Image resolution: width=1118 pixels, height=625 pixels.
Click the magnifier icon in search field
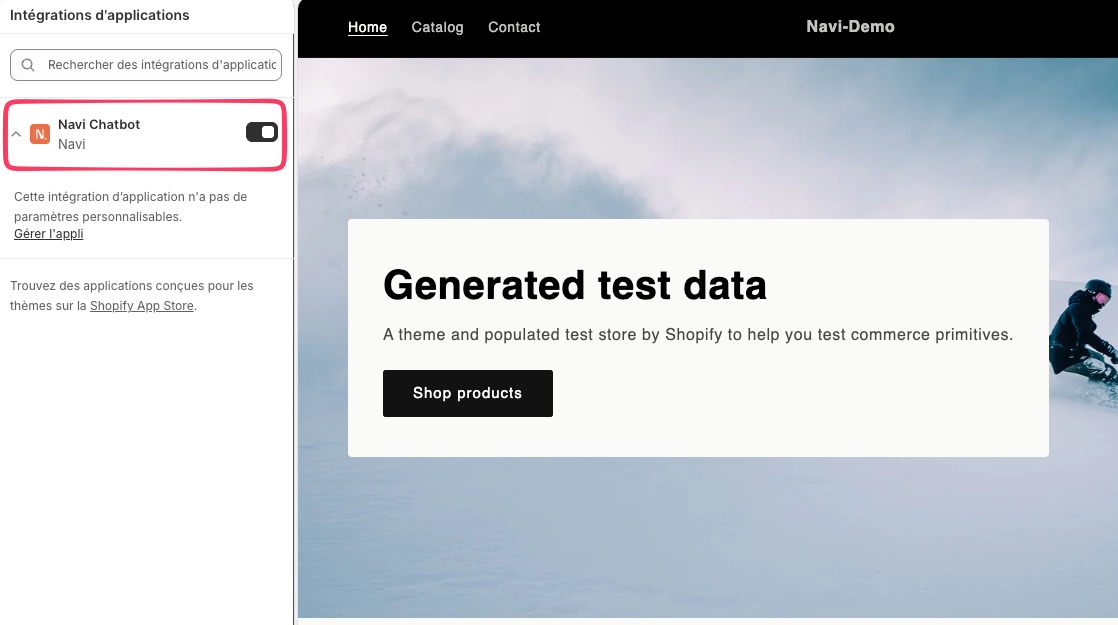click(28, 65)
